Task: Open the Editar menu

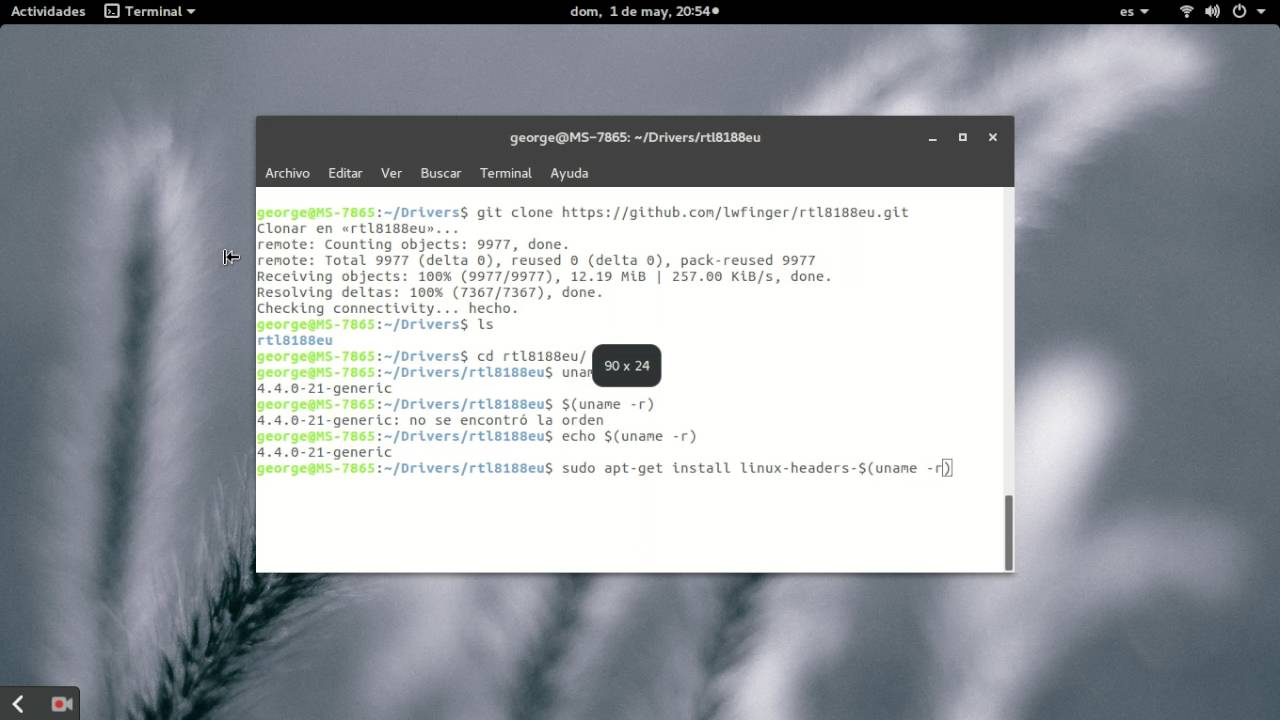Action: click(x=345, y=173)
